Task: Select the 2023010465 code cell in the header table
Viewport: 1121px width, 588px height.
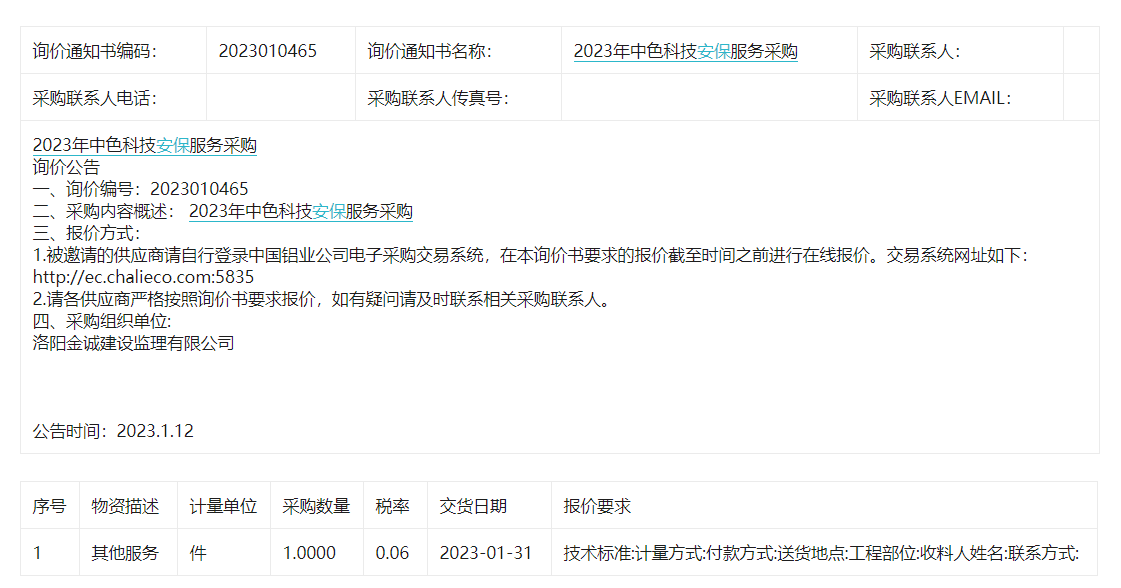Action: point(267,52)
